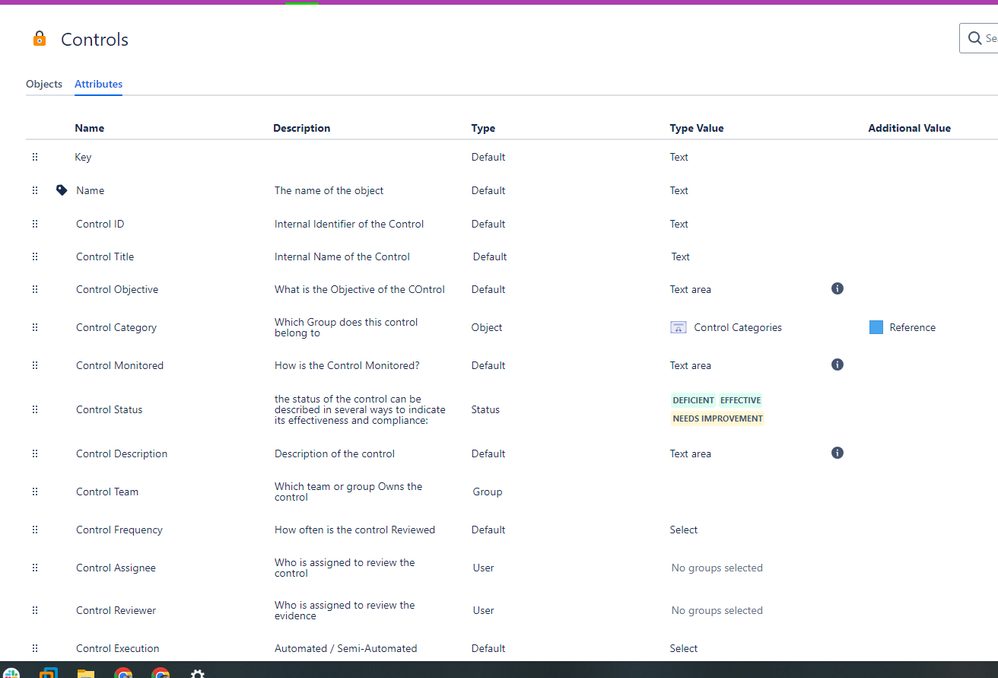Click the info icon beside Control Description
Screen dimensions: 998x678
click(837, 452)
